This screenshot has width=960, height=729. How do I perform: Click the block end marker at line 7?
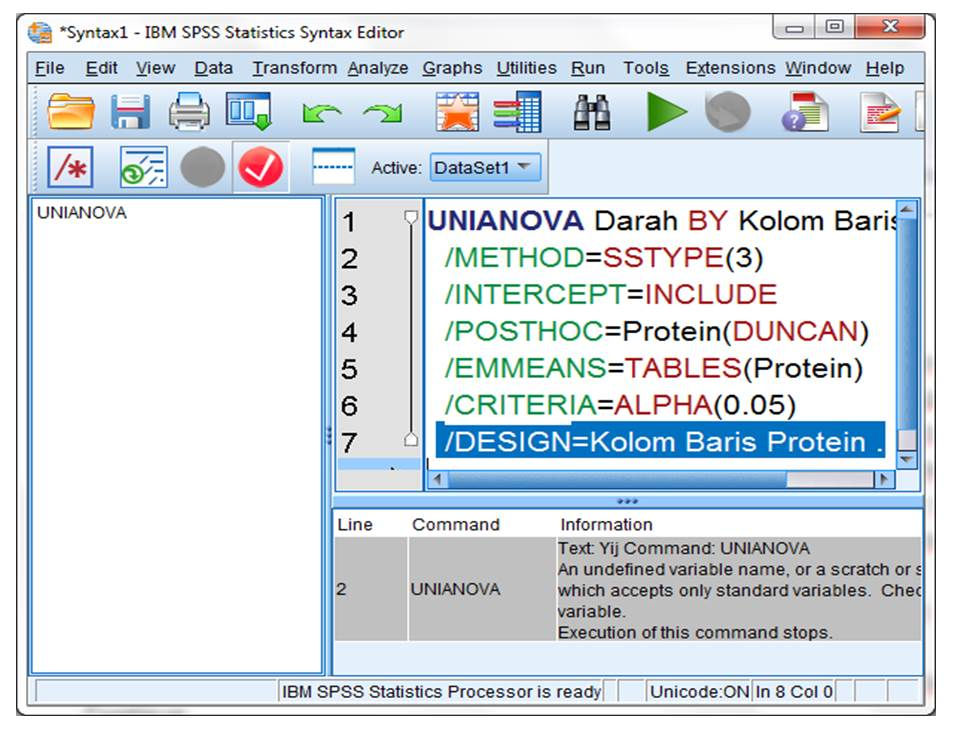[x=411, y=438]
